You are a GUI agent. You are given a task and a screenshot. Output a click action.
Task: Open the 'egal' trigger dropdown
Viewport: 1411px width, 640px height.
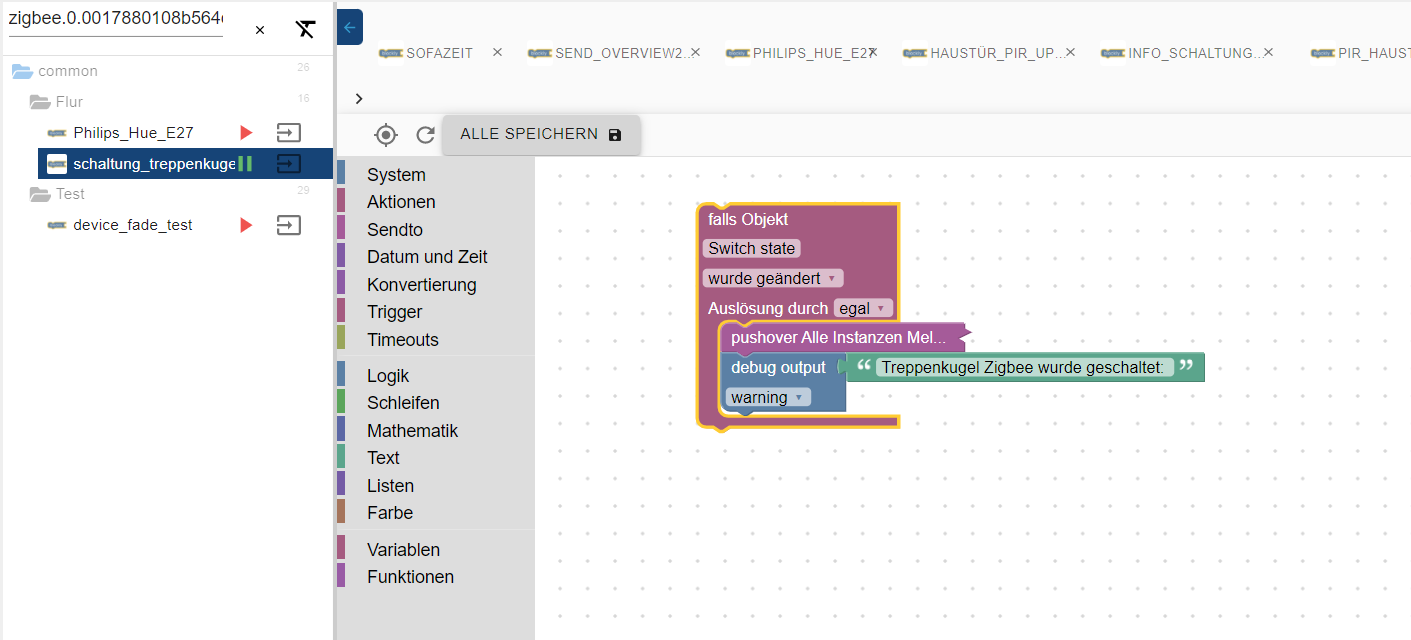(863, 308)
